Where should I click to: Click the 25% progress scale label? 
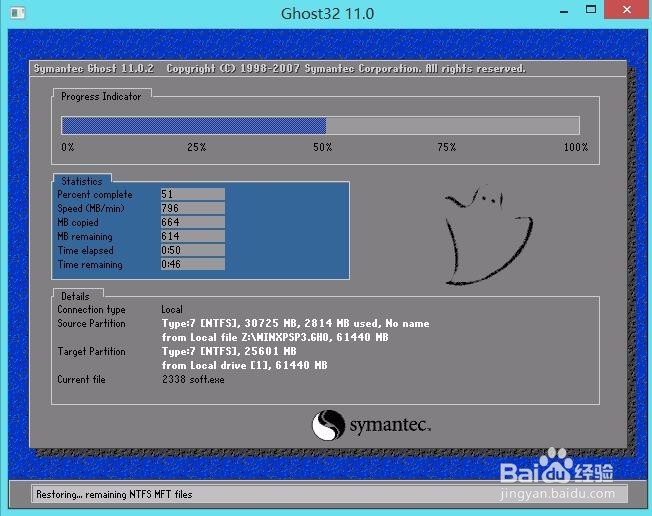coord(197,147)
